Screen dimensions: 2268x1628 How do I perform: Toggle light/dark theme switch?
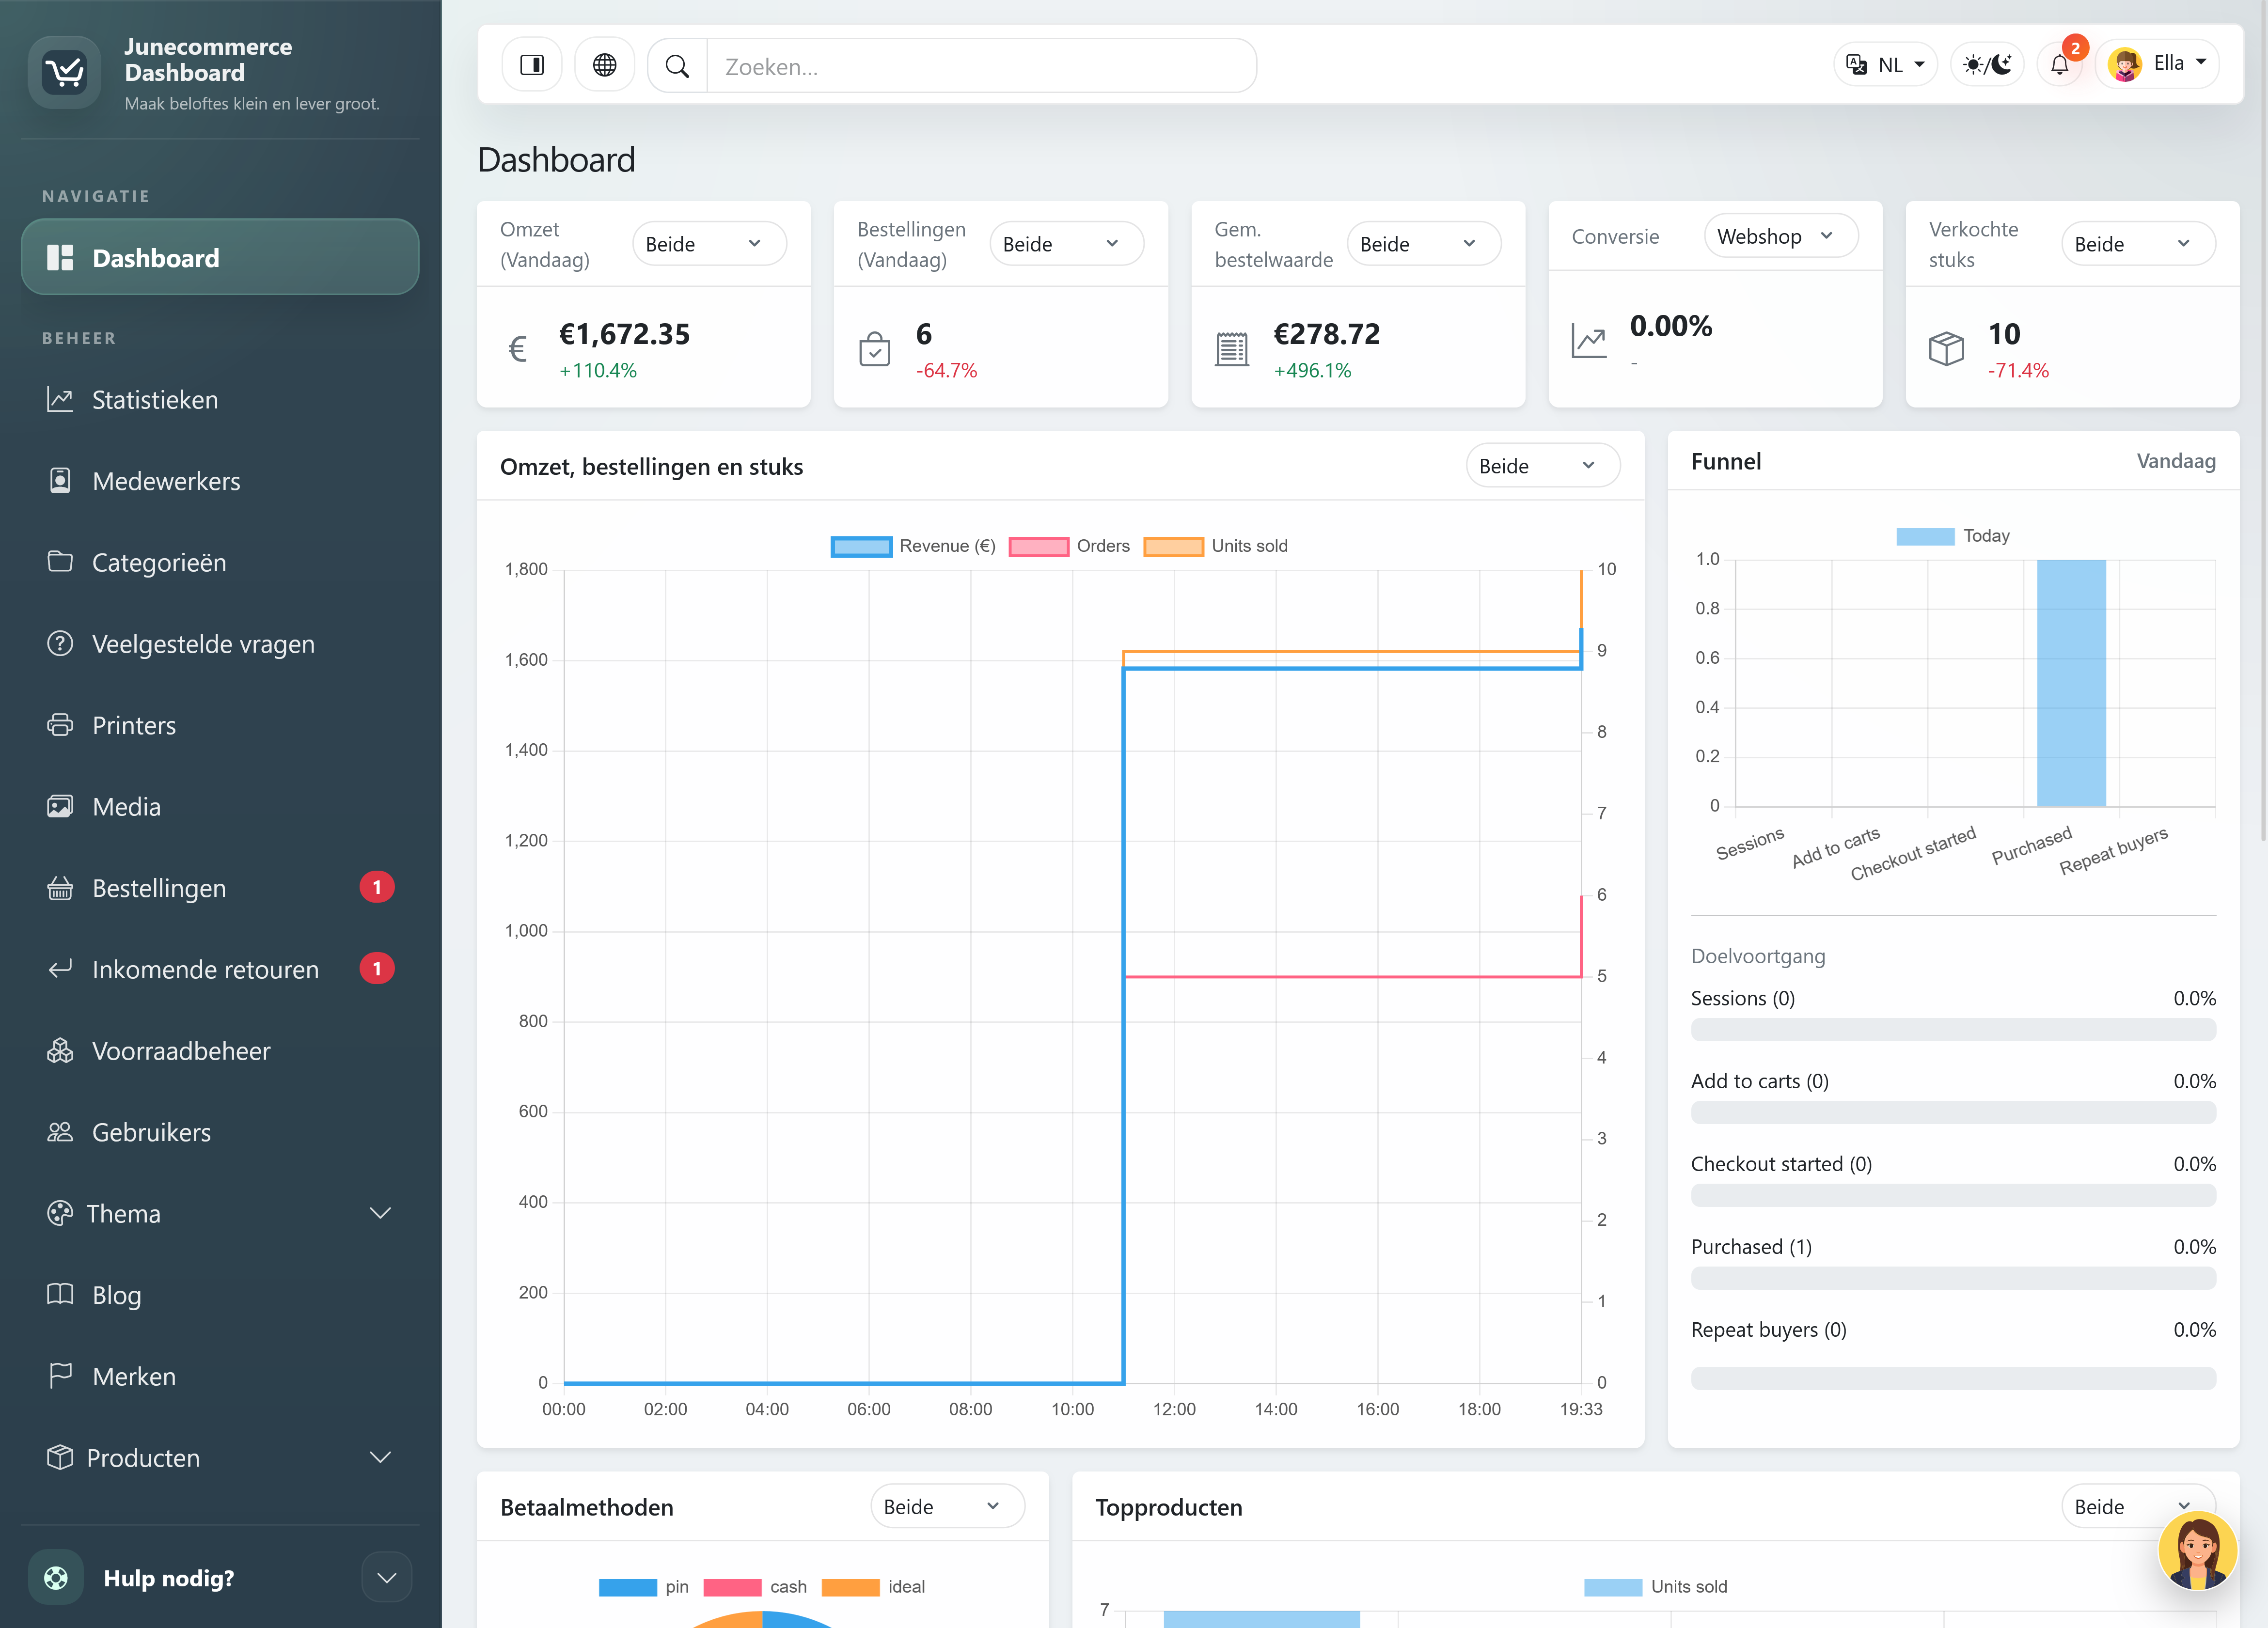pyautogui.click(x=1987, y=65)
